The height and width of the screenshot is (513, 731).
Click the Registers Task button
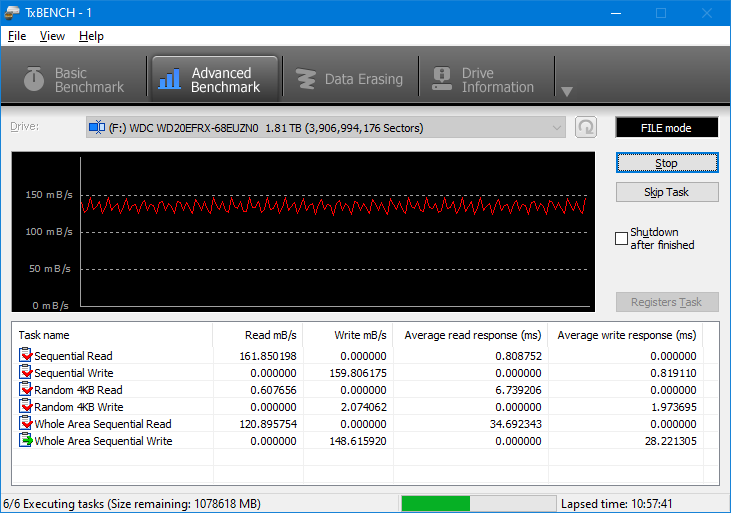(x=667, y=302)
